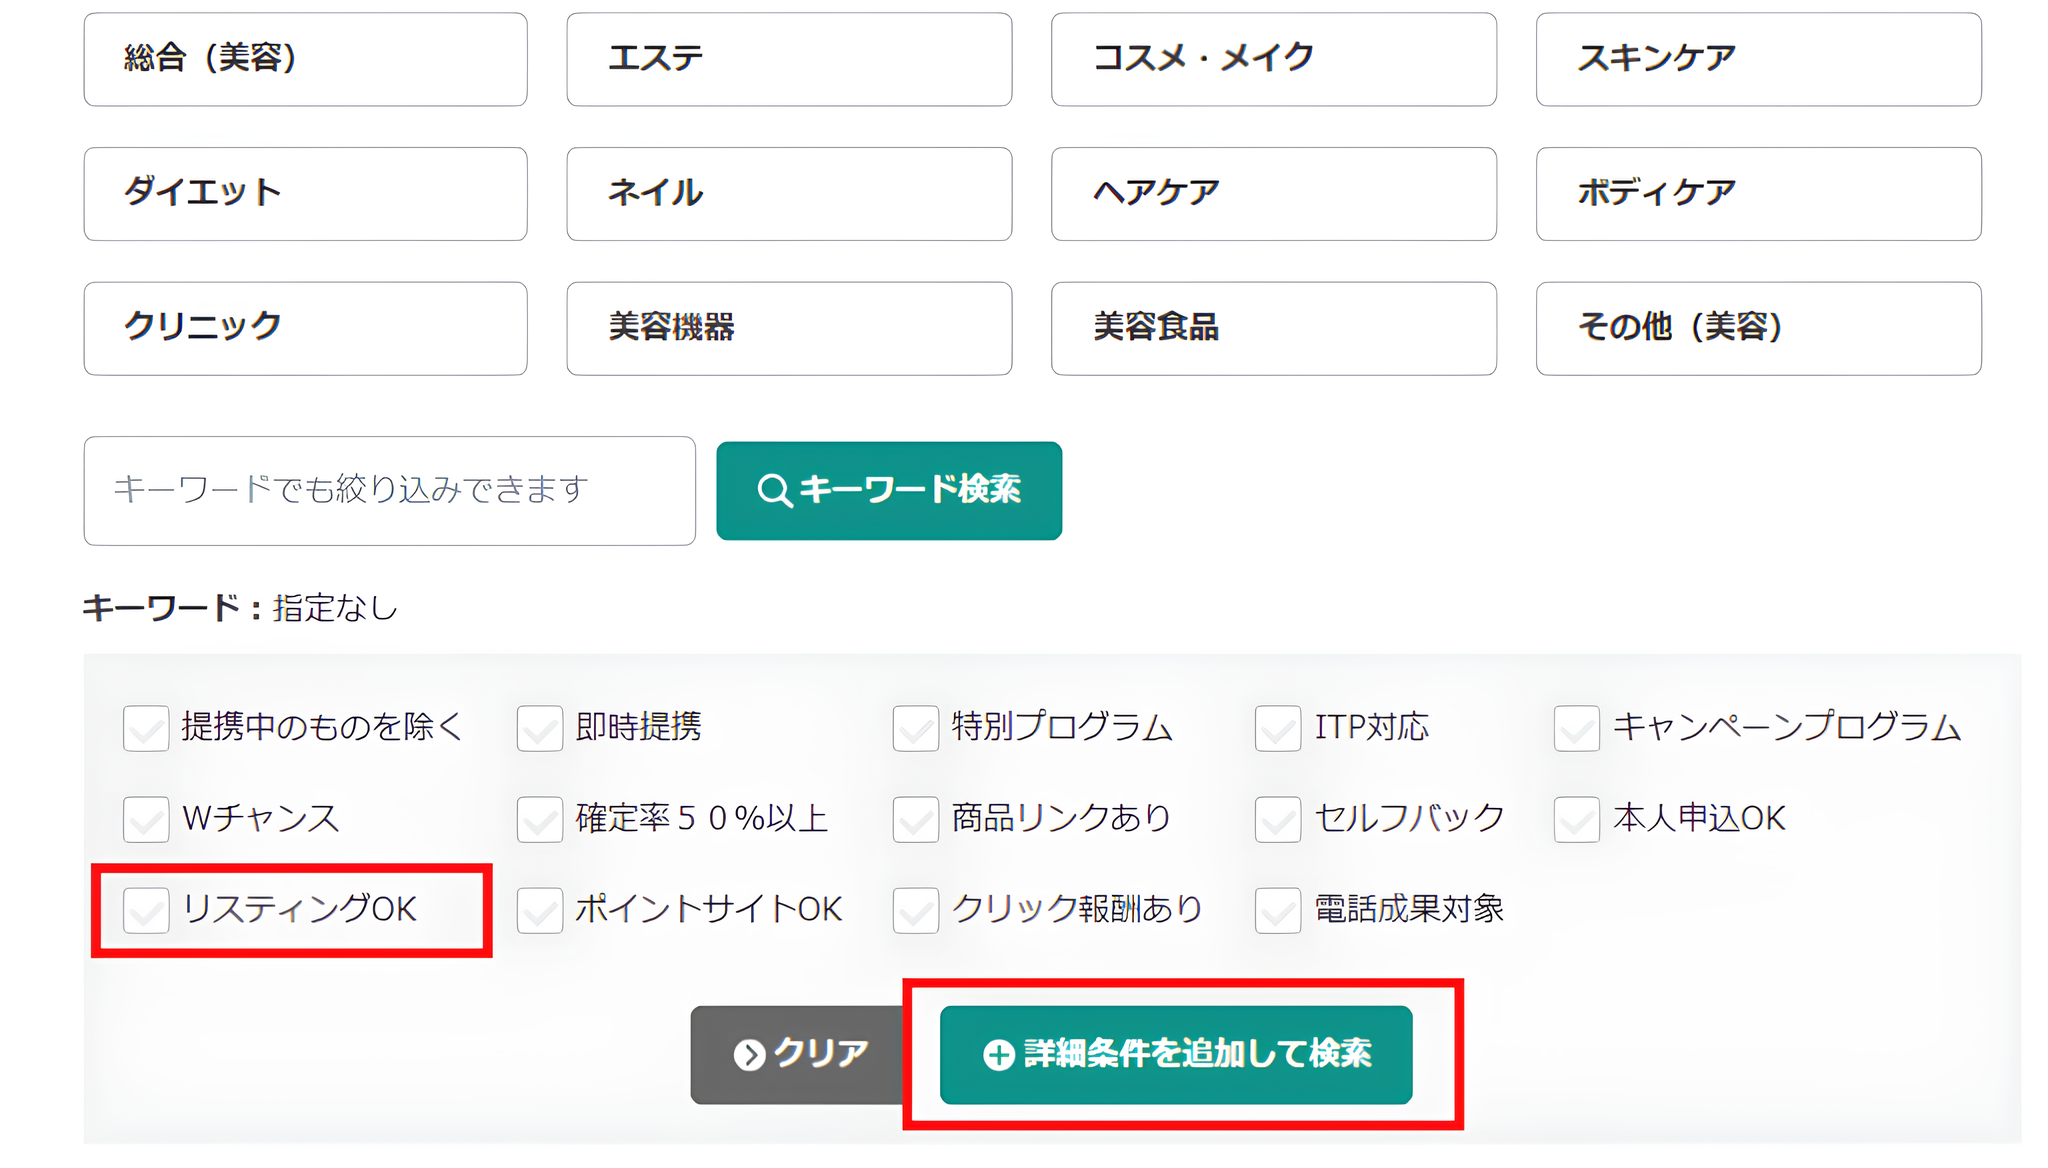Select the 美容食品 category
Image resolution: width=2048 pixels, height=1168 pixels.
[1273, 328]
